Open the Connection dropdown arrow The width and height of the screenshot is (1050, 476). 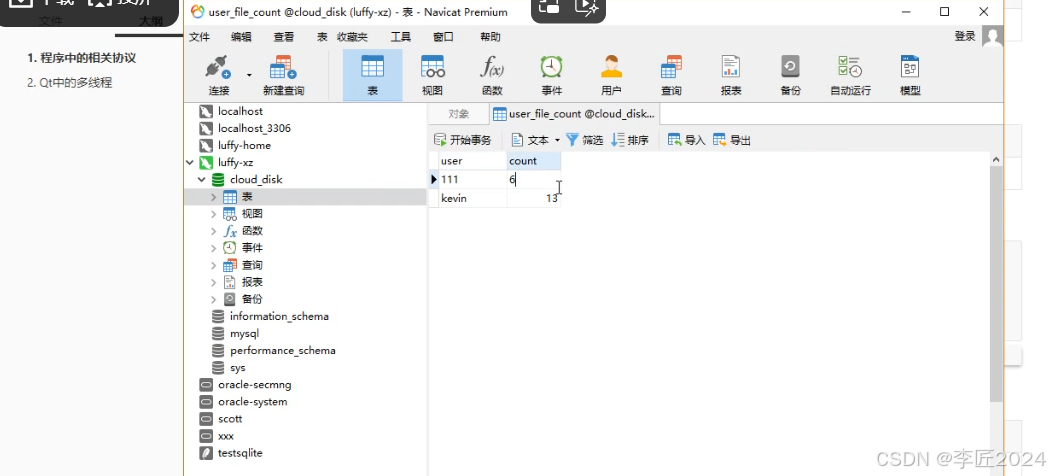pos(249,75)
